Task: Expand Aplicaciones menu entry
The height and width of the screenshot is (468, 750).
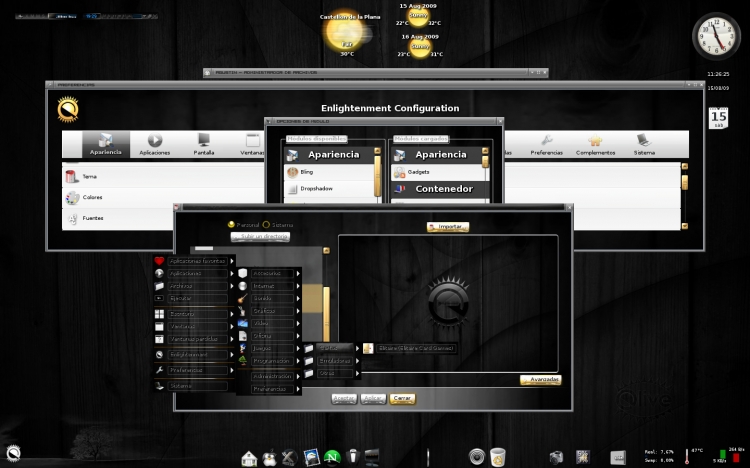Action: point(194,273)
